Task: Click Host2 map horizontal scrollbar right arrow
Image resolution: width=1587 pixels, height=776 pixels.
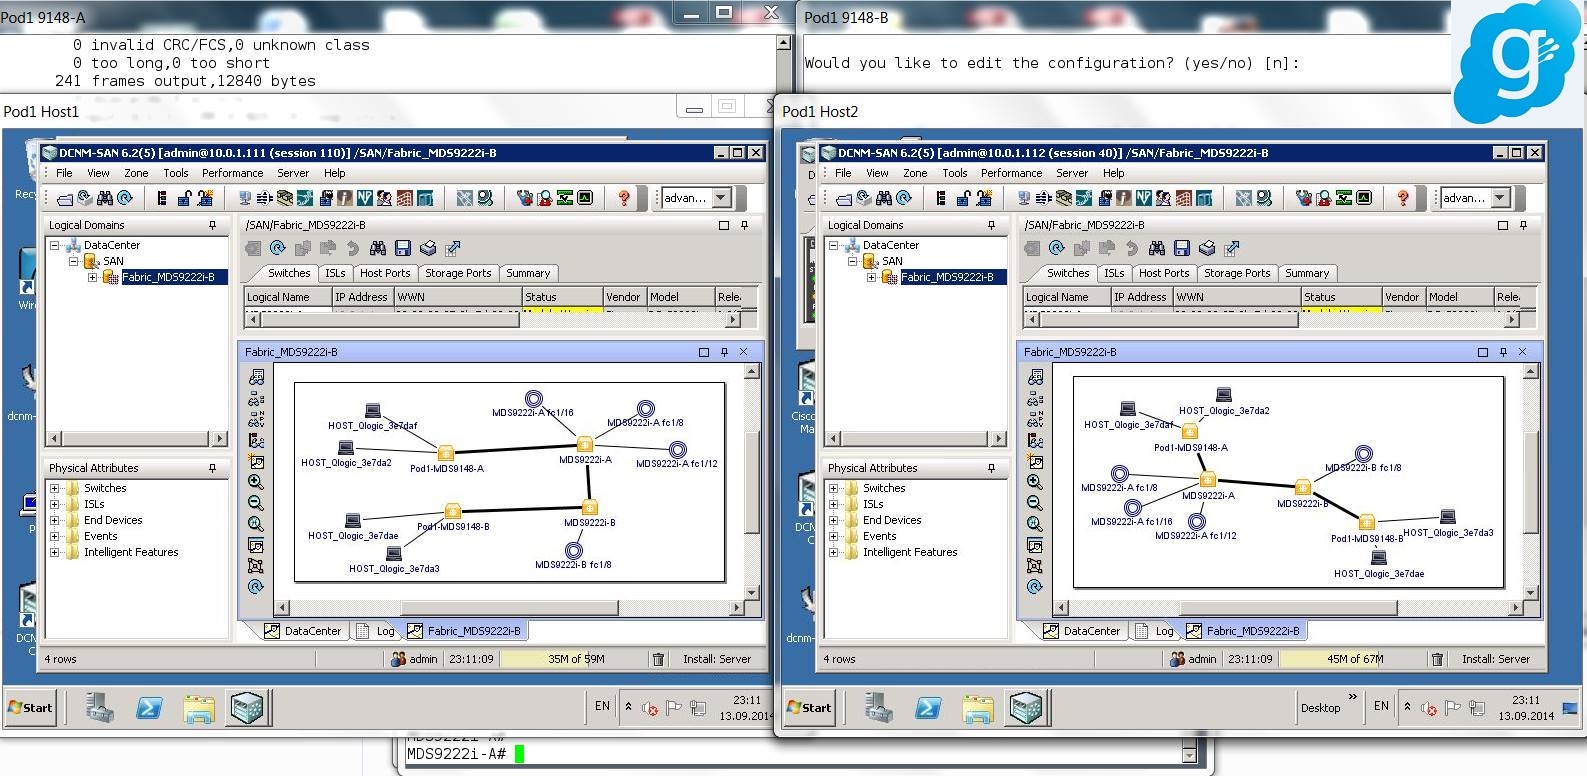Action: [x=1516, y=607]
